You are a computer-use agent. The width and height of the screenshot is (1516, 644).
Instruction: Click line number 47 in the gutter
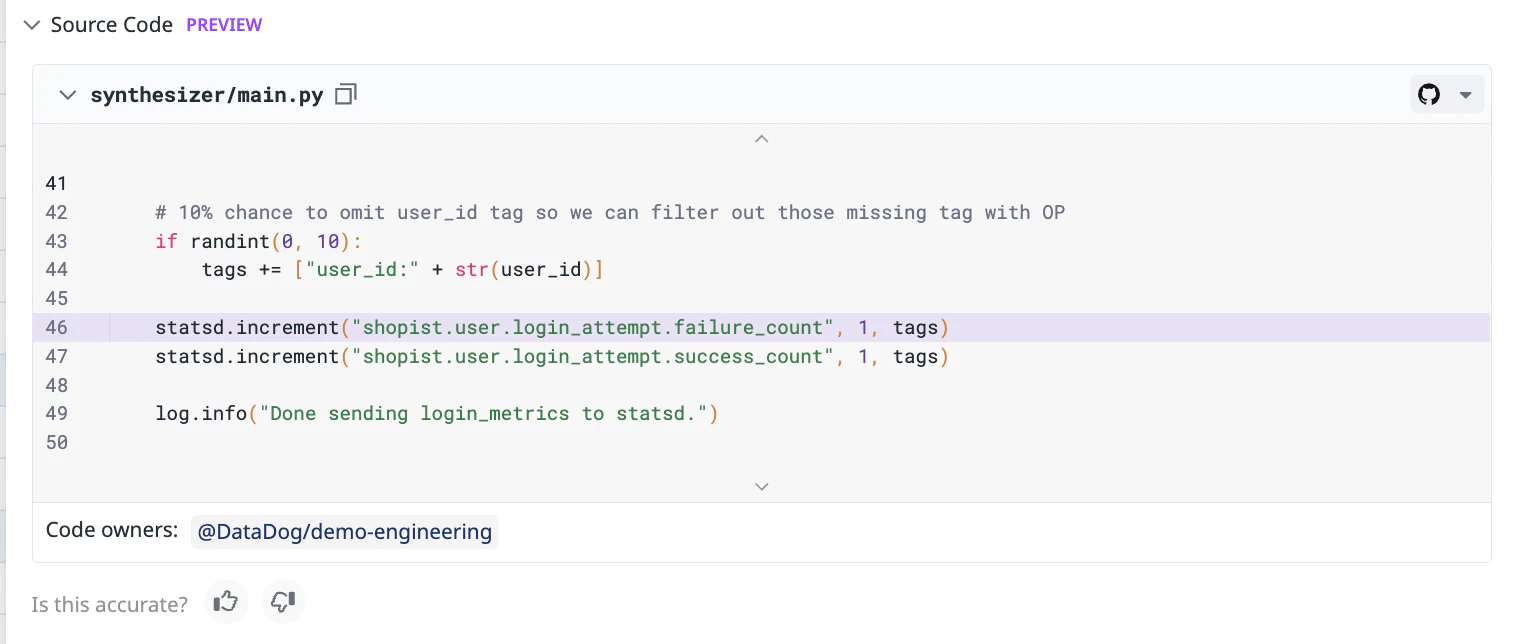(57, 357)
